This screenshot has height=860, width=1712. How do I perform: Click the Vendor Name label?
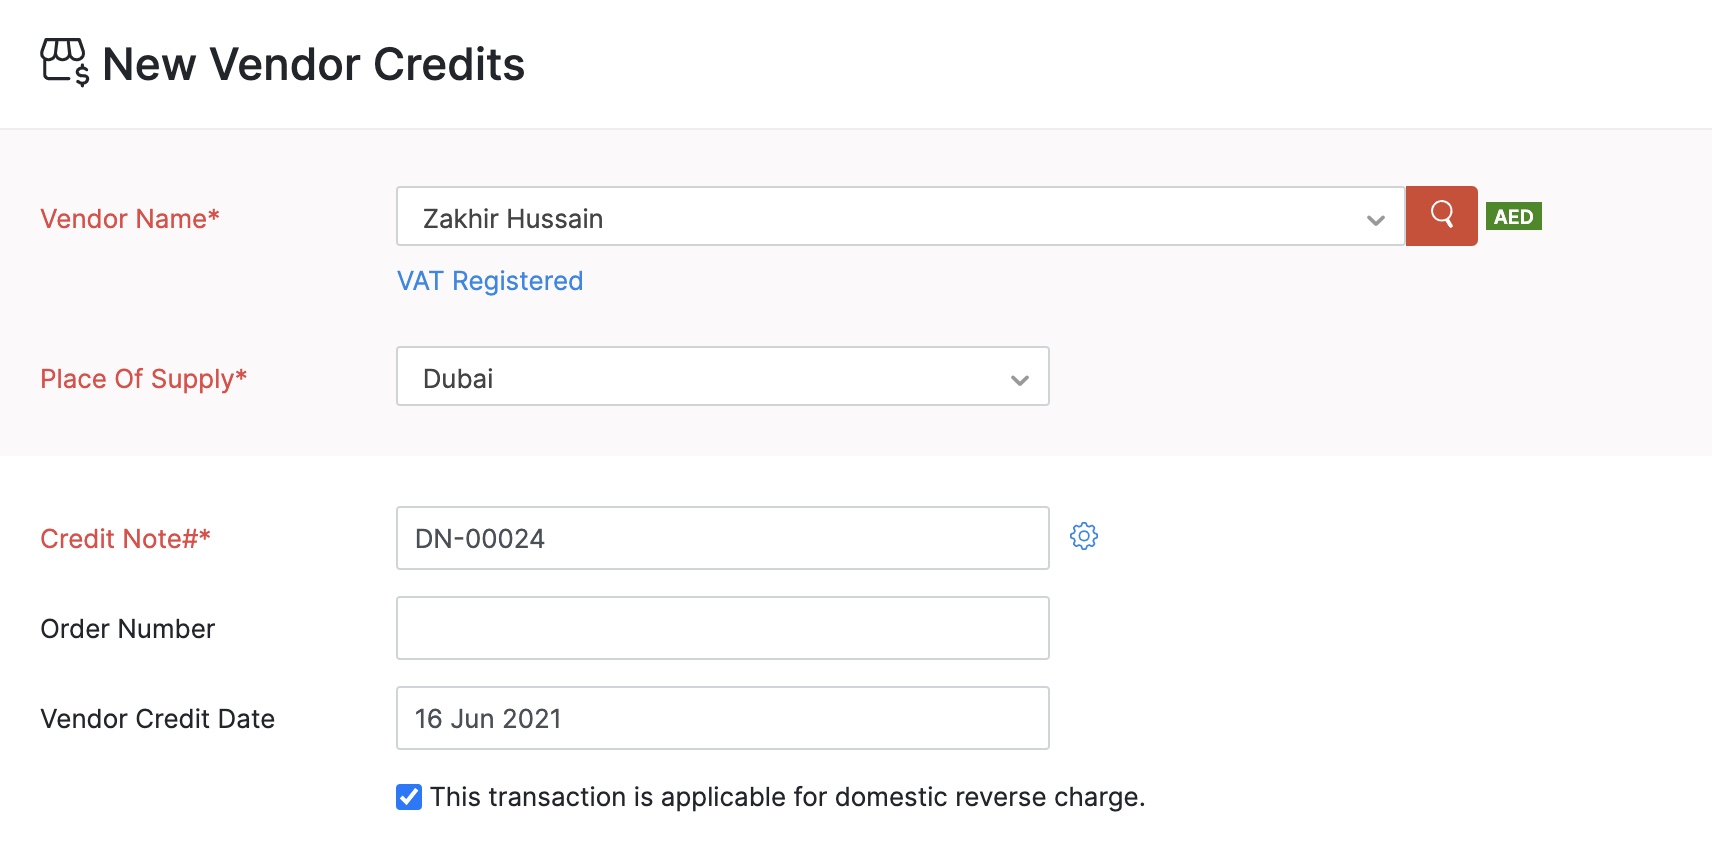point(129,218)
